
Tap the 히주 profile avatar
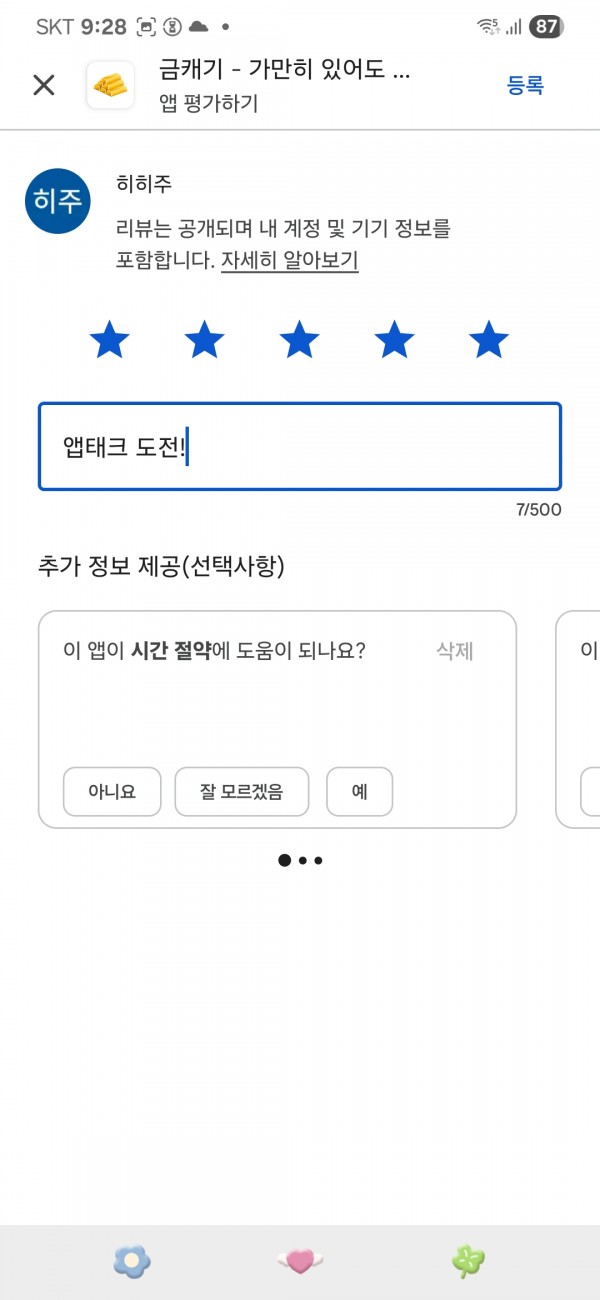(58, 201)
